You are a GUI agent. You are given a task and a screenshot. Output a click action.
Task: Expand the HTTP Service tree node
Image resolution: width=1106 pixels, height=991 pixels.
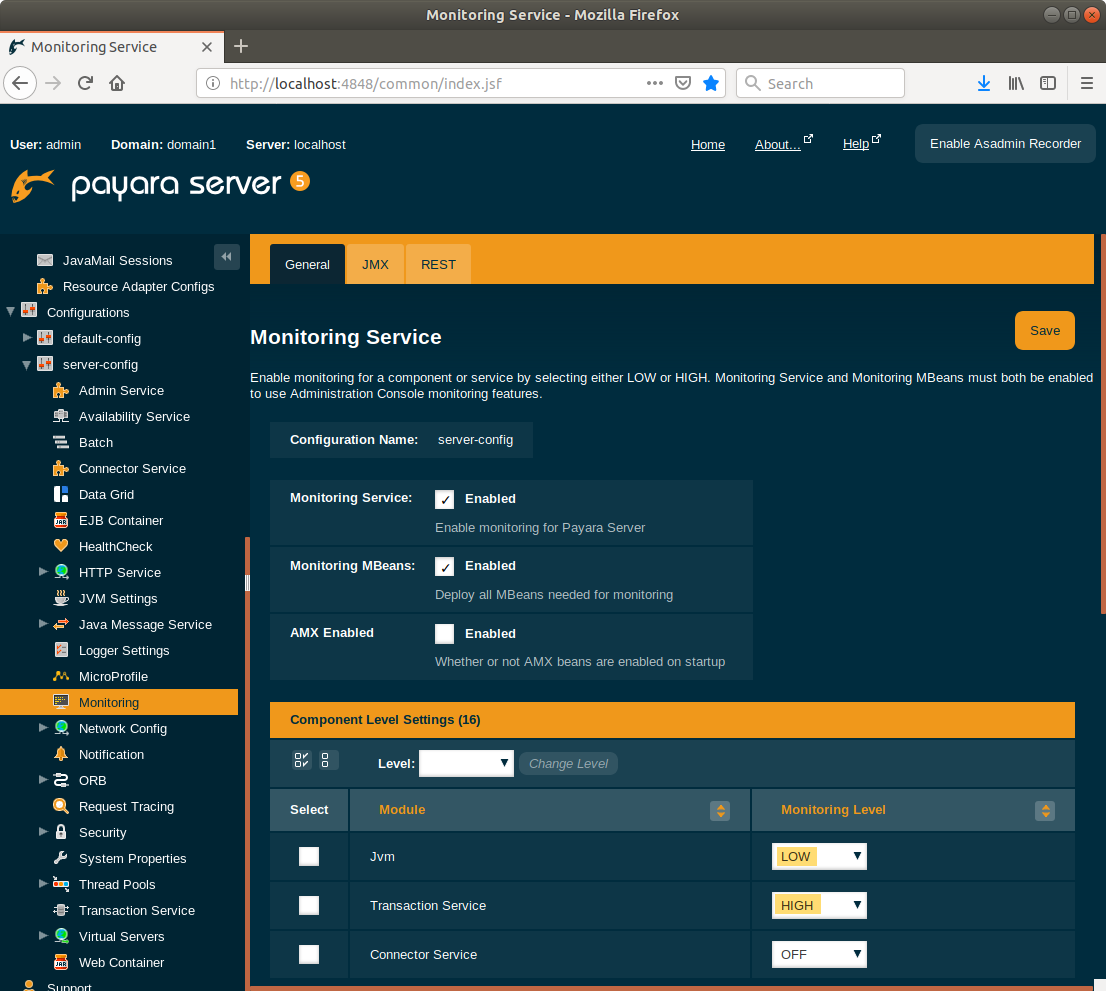point(43,572)
